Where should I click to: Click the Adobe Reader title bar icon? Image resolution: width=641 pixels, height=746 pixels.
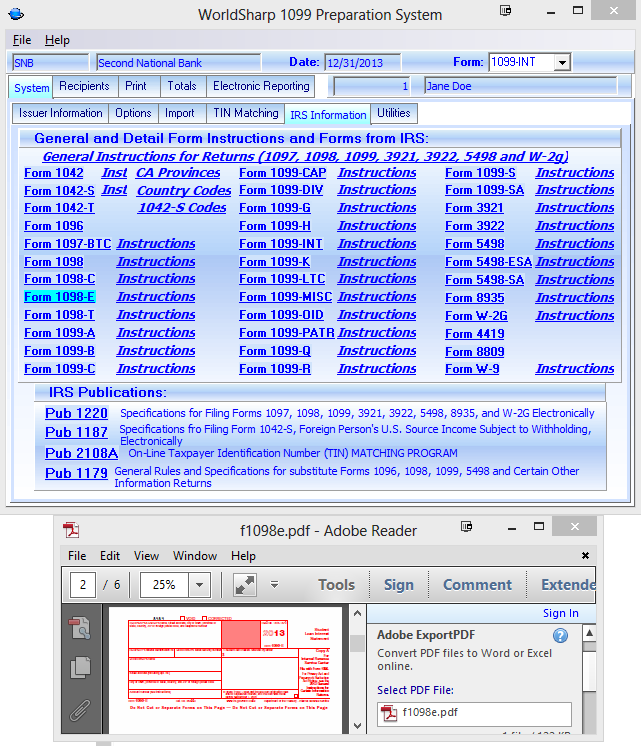[71, 530]
